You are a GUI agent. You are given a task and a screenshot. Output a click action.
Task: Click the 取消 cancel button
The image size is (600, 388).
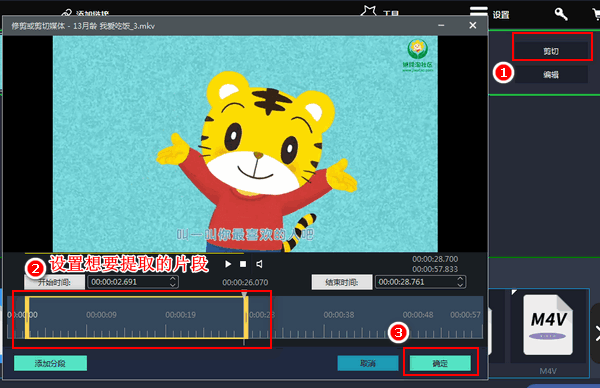368,363
